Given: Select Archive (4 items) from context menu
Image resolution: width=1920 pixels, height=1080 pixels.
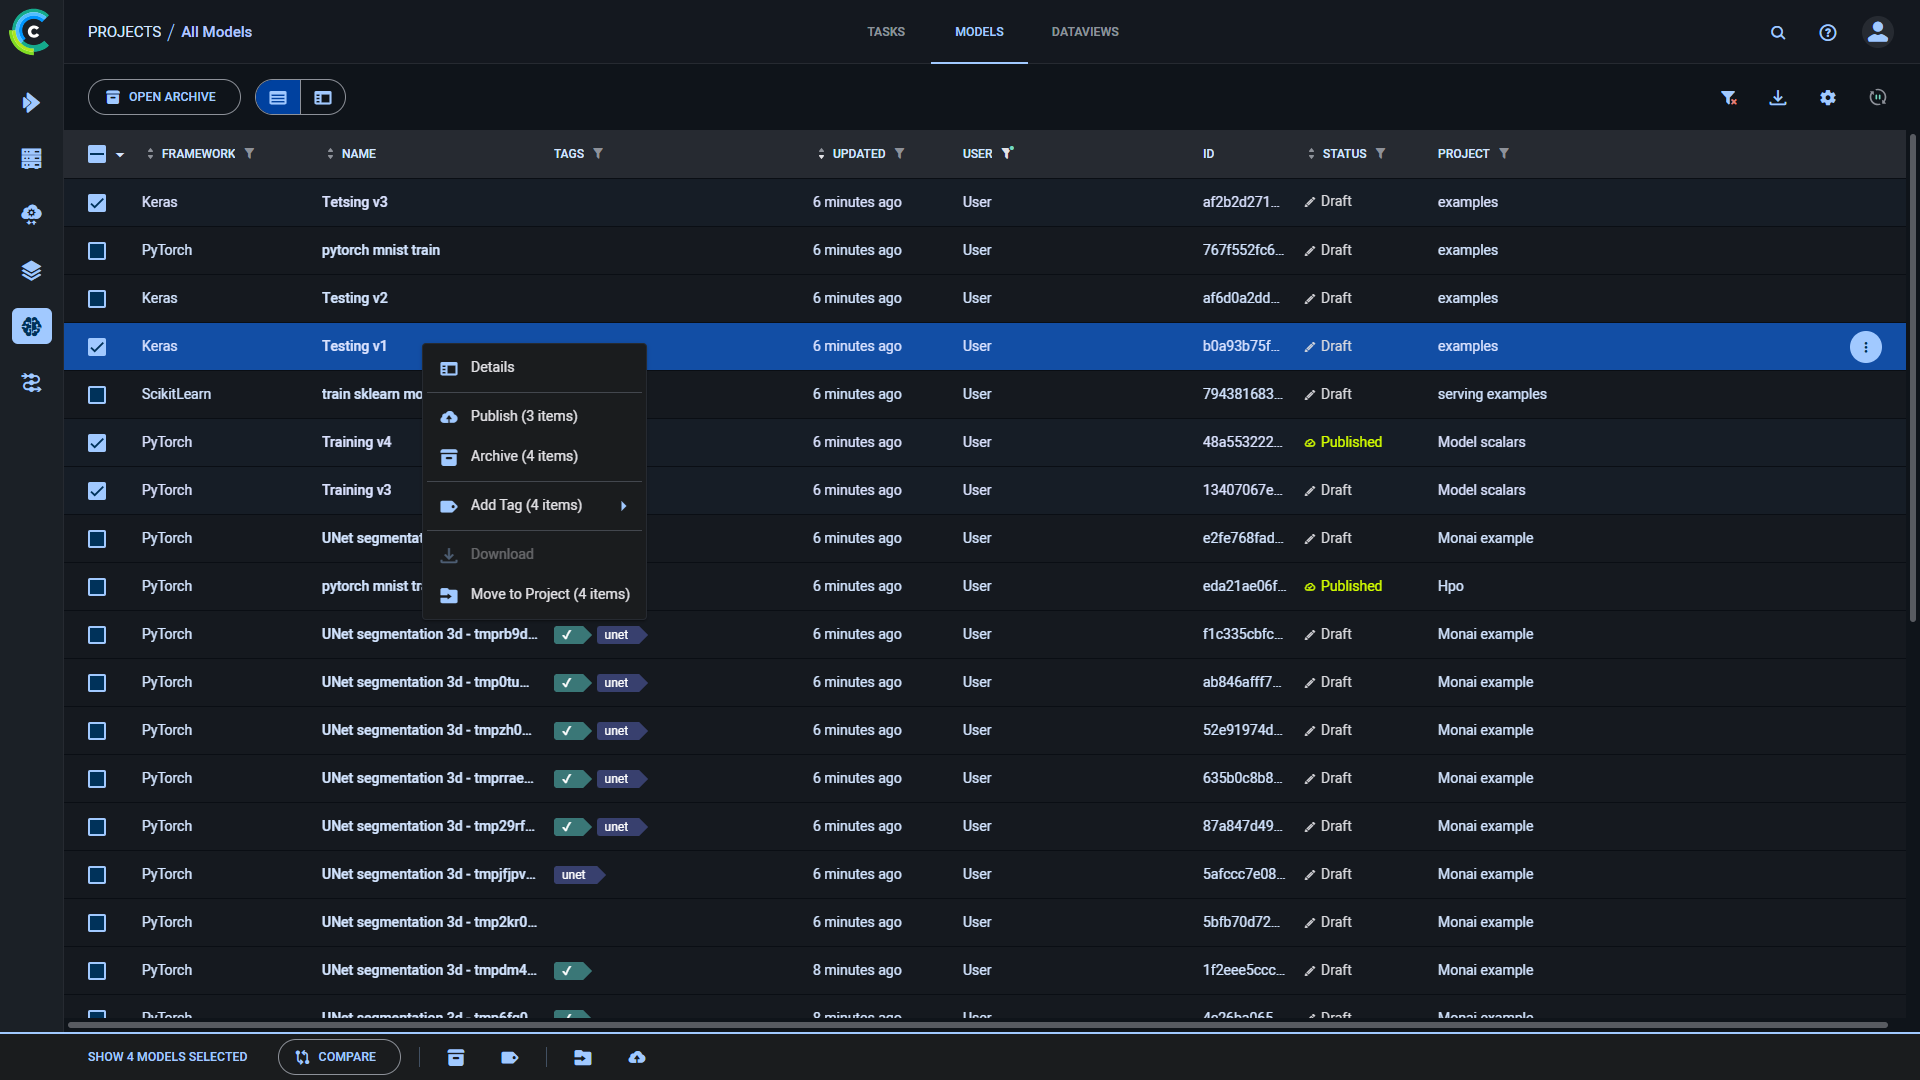Looking at the screenshot, I should pyautogui.click(x=524, y=455).
